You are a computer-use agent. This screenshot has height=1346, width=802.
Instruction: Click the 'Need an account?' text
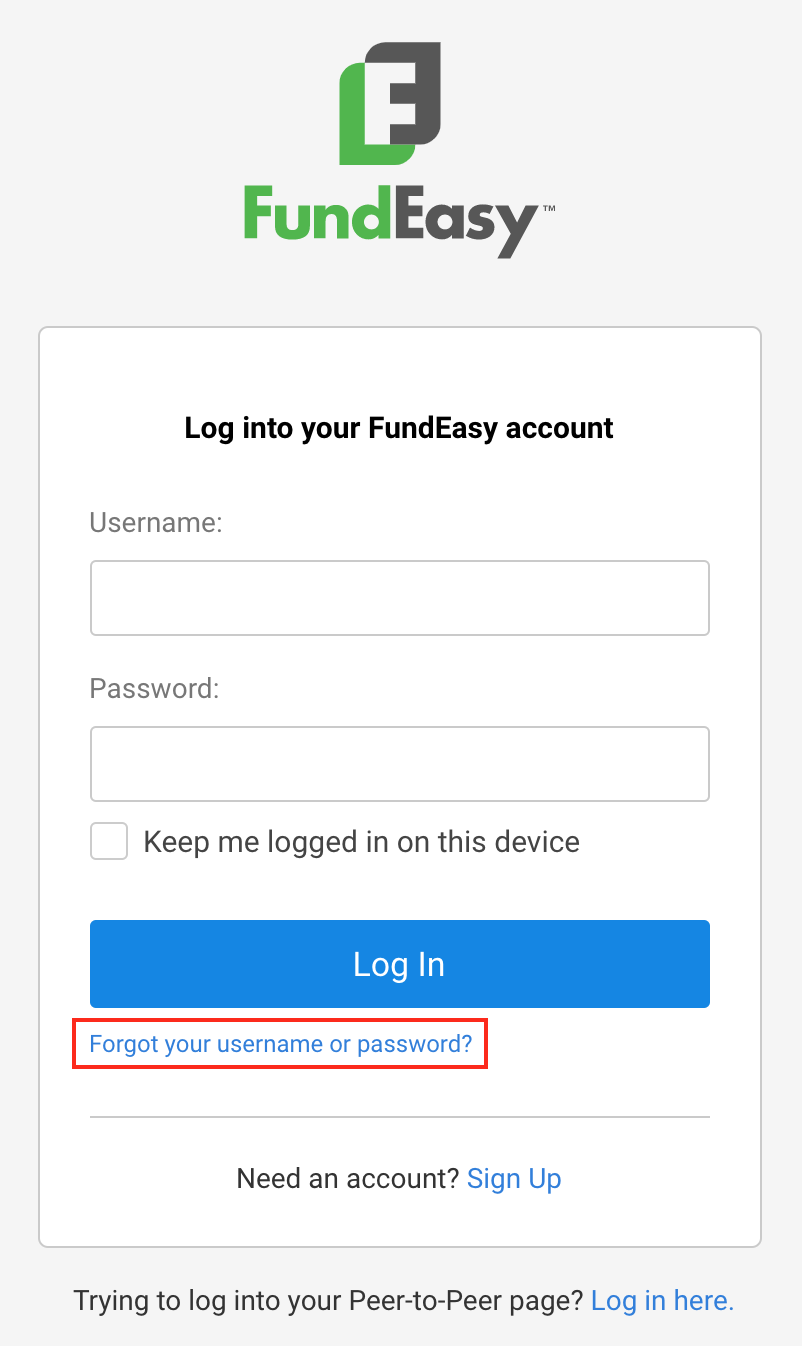point(347,1178)
